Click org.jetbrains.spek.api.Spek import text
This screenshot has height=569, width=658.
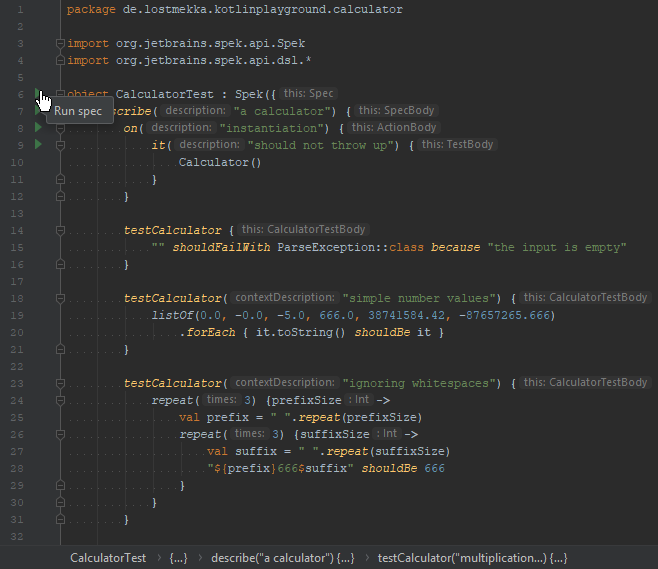[x=211, y=43]
